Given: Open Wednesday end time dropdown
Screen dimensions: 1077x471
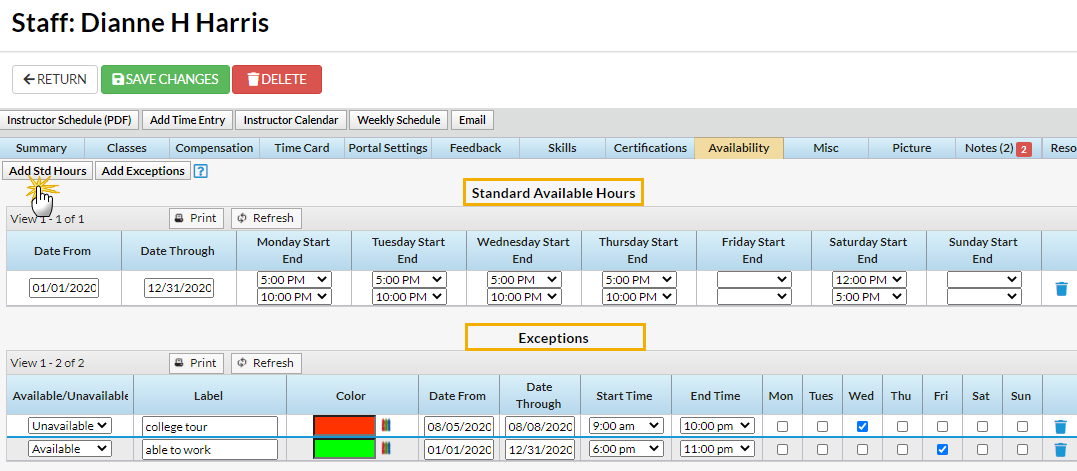Looking at the screenshot, I should click(x=524, y=297).
